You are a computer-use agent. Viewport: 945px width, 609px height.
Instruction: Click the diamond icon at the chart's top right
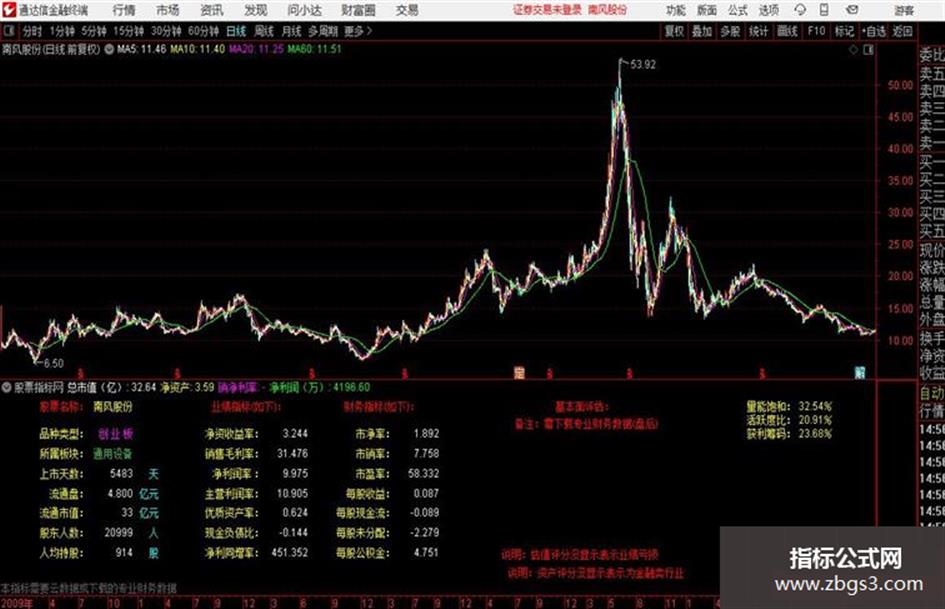tap(853, 50)
